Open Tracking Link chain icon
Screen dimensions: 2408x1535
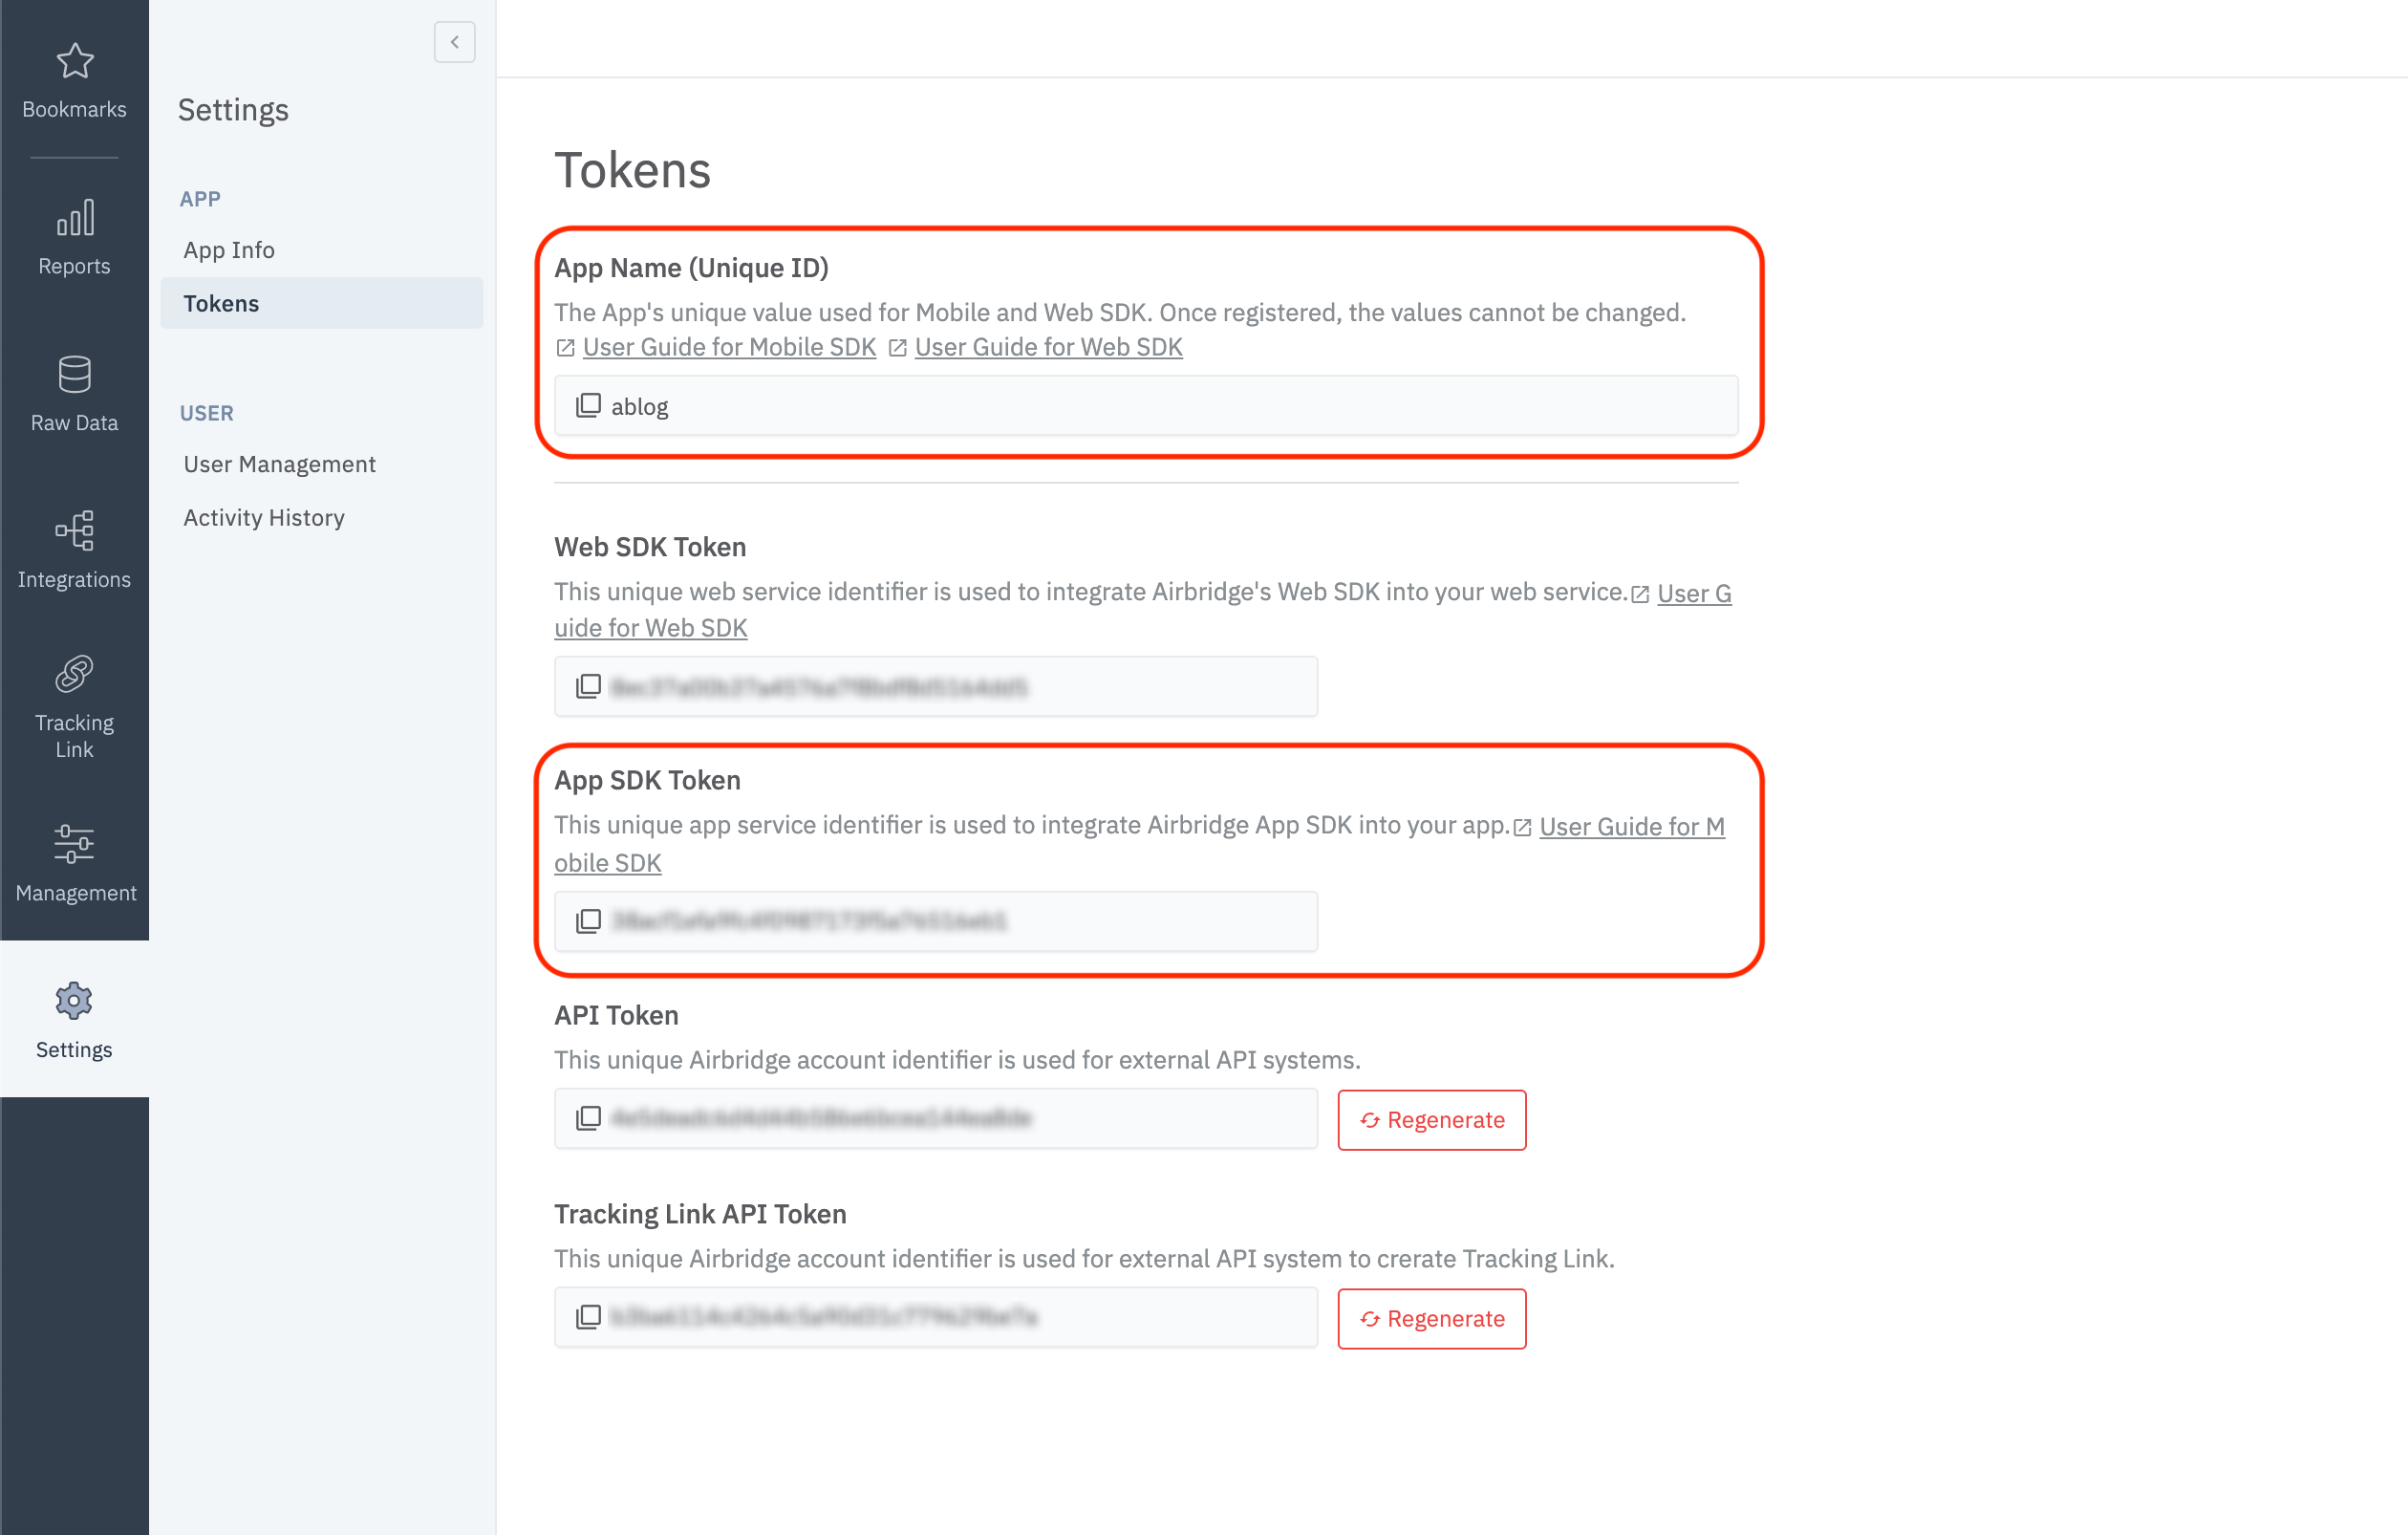75,674
